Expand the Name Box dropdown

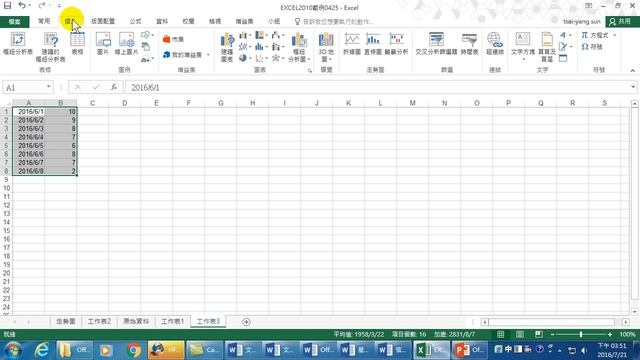[49, 87]
